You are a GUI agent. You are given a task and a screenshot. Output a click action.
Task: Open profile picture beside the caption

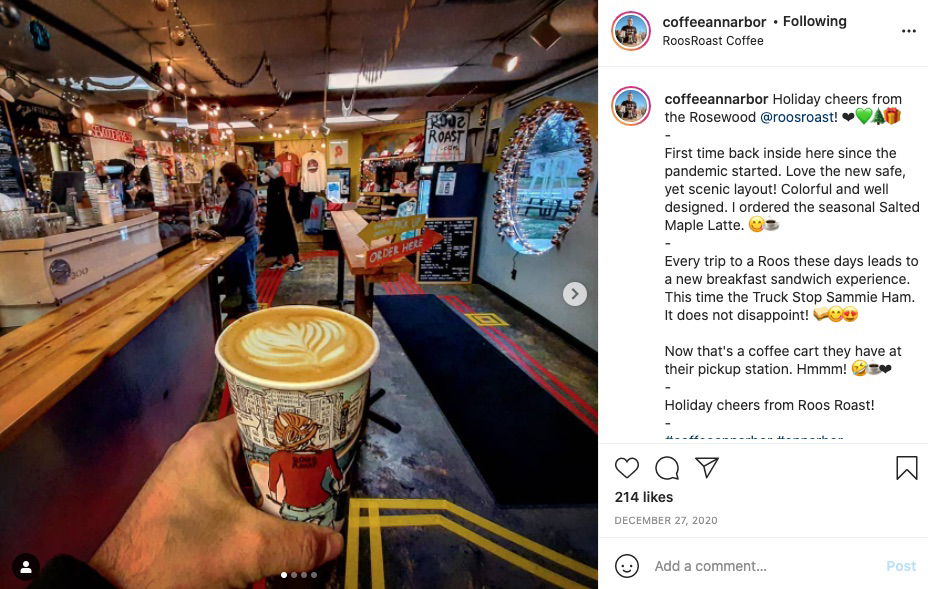[x=631, y=106]
